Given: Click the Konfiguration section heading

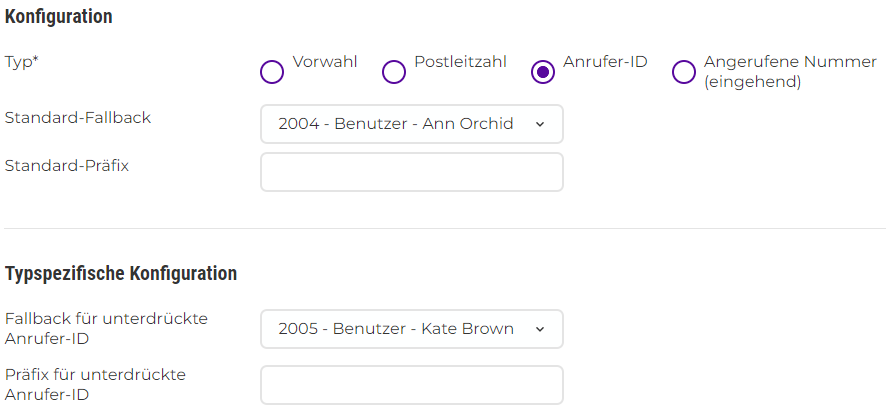Looking at the screenshot, I should coord(59,16).
